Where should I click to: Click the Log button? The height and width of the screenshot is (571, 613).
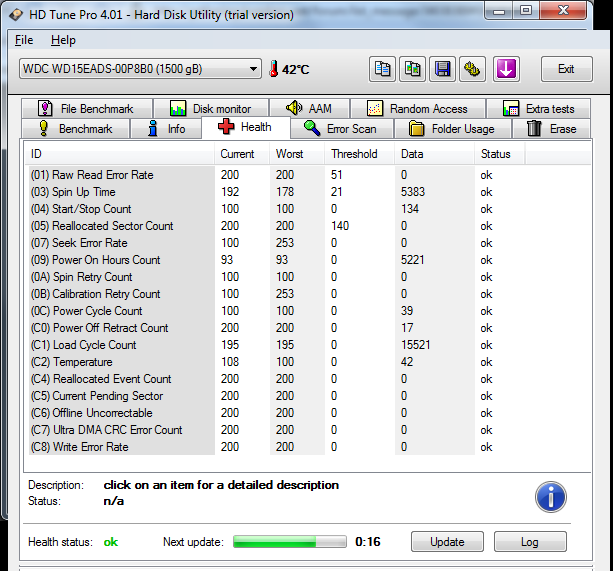[529, 542]
